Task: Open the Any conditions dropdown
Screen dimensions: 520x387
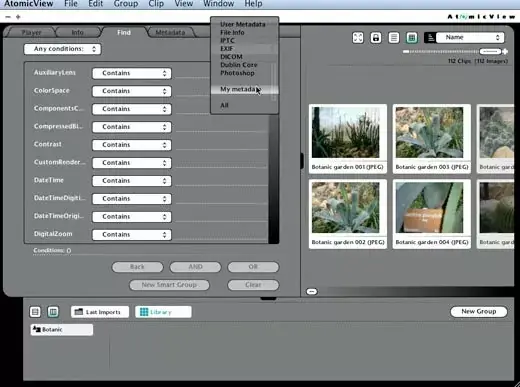Action: [x=62, y=49]
